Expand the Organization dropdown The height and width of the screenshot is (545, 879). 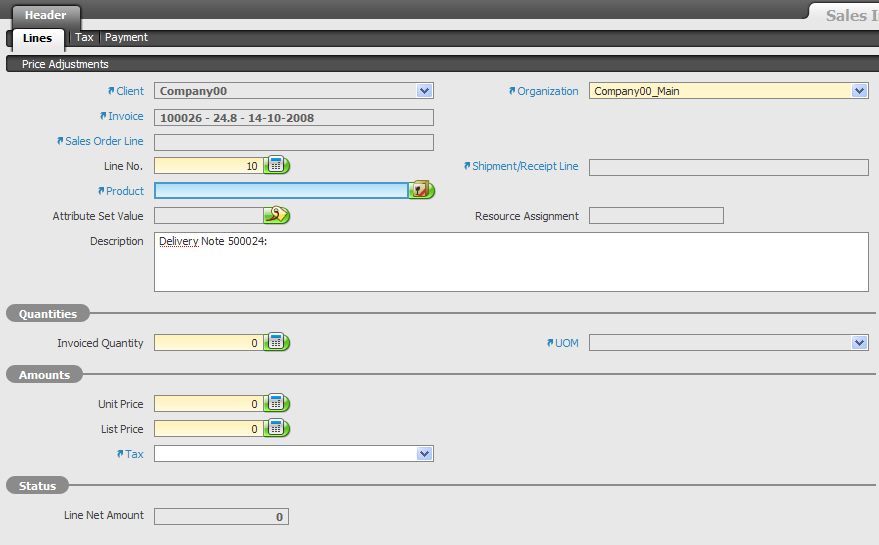click(859, 91)
